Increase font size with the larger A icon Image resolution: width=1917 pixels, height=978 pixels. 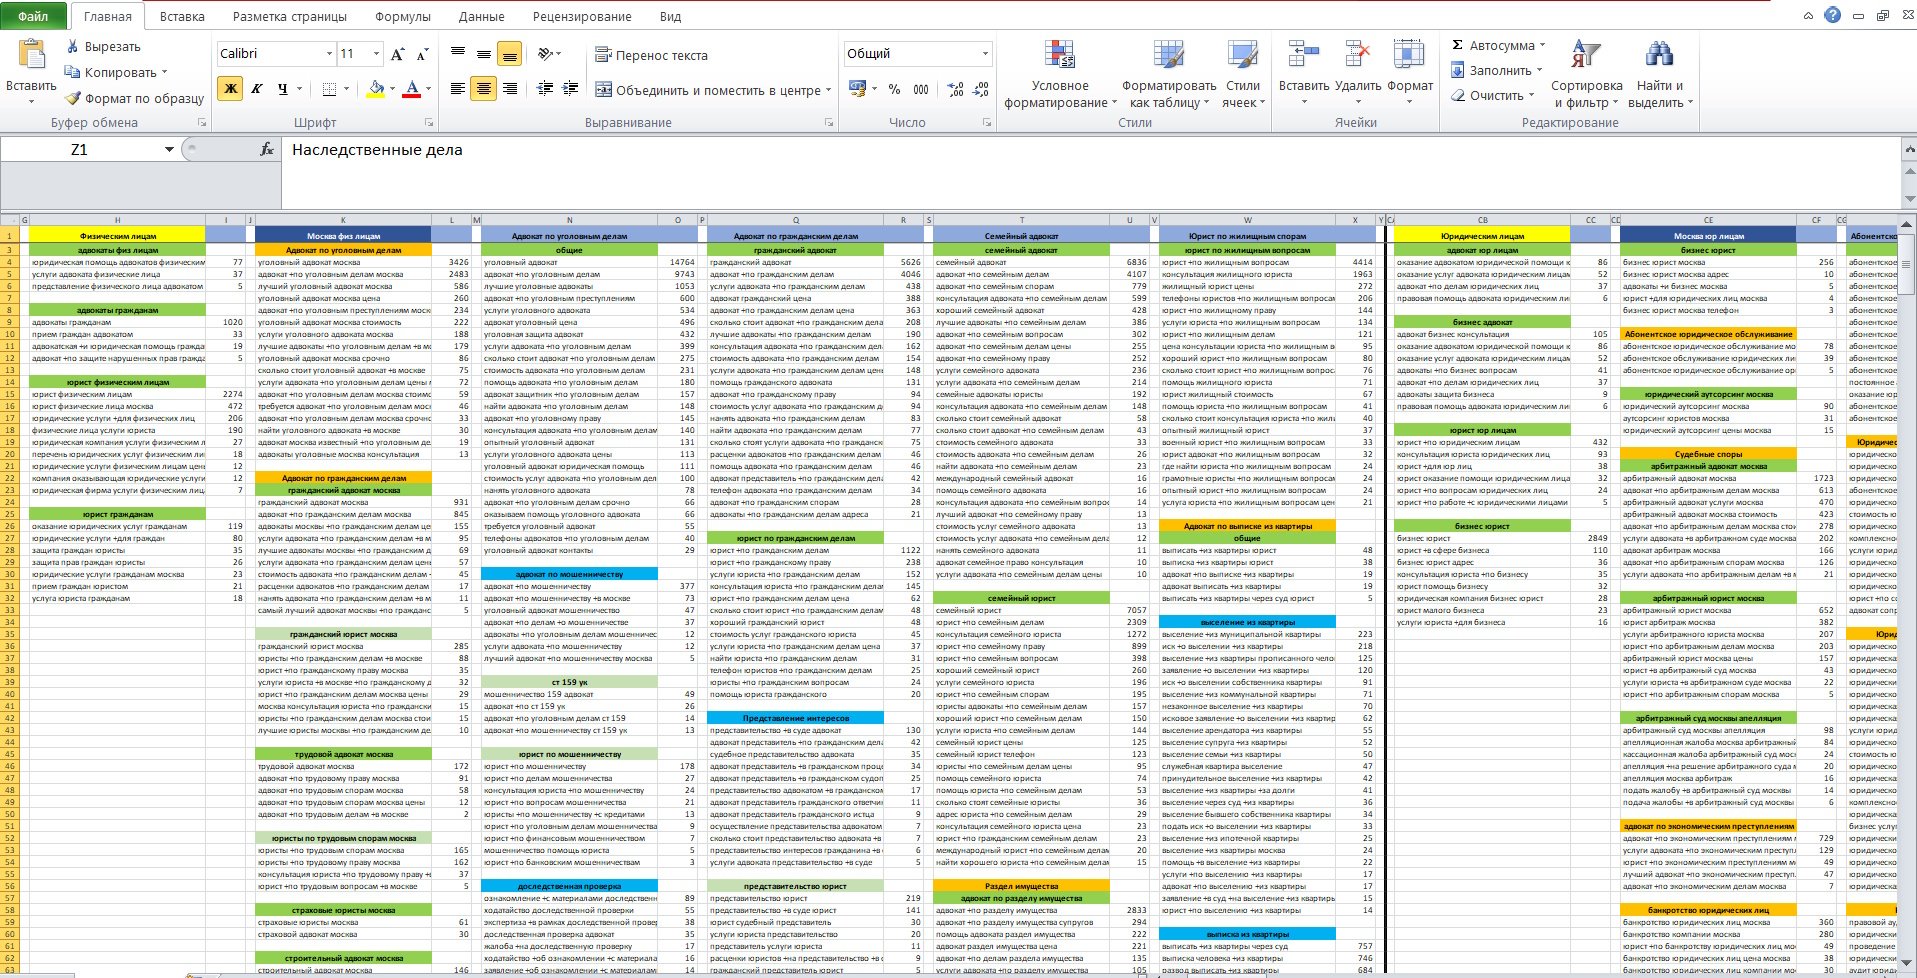point(397,54)
